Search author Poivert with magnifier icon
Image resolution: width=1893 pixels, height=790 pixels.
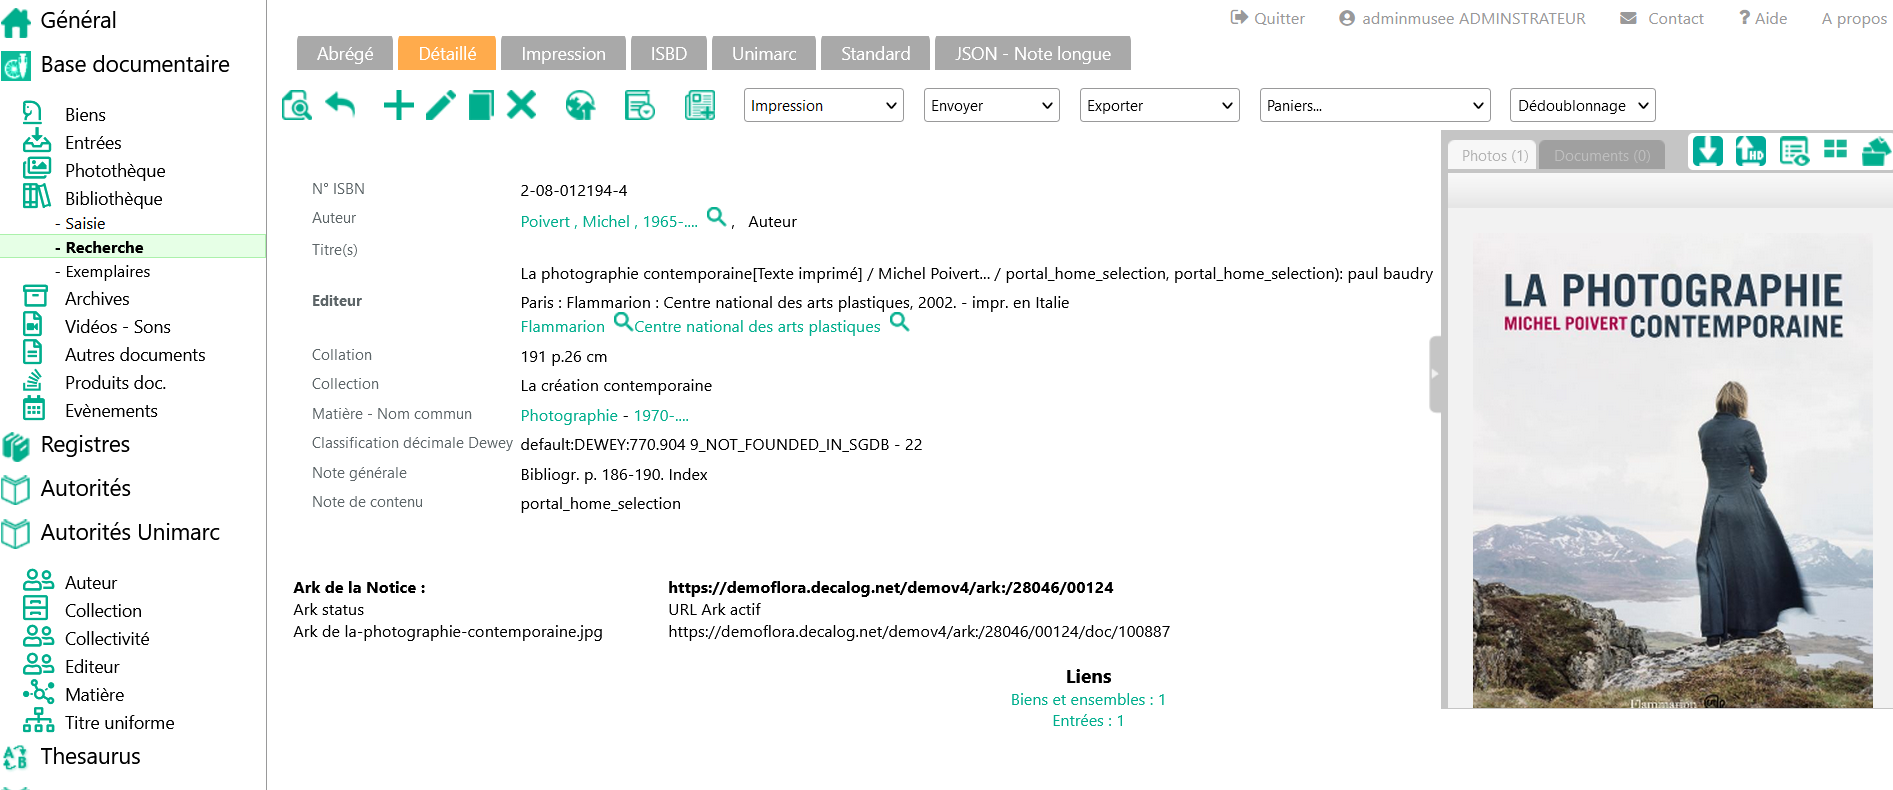716,216
